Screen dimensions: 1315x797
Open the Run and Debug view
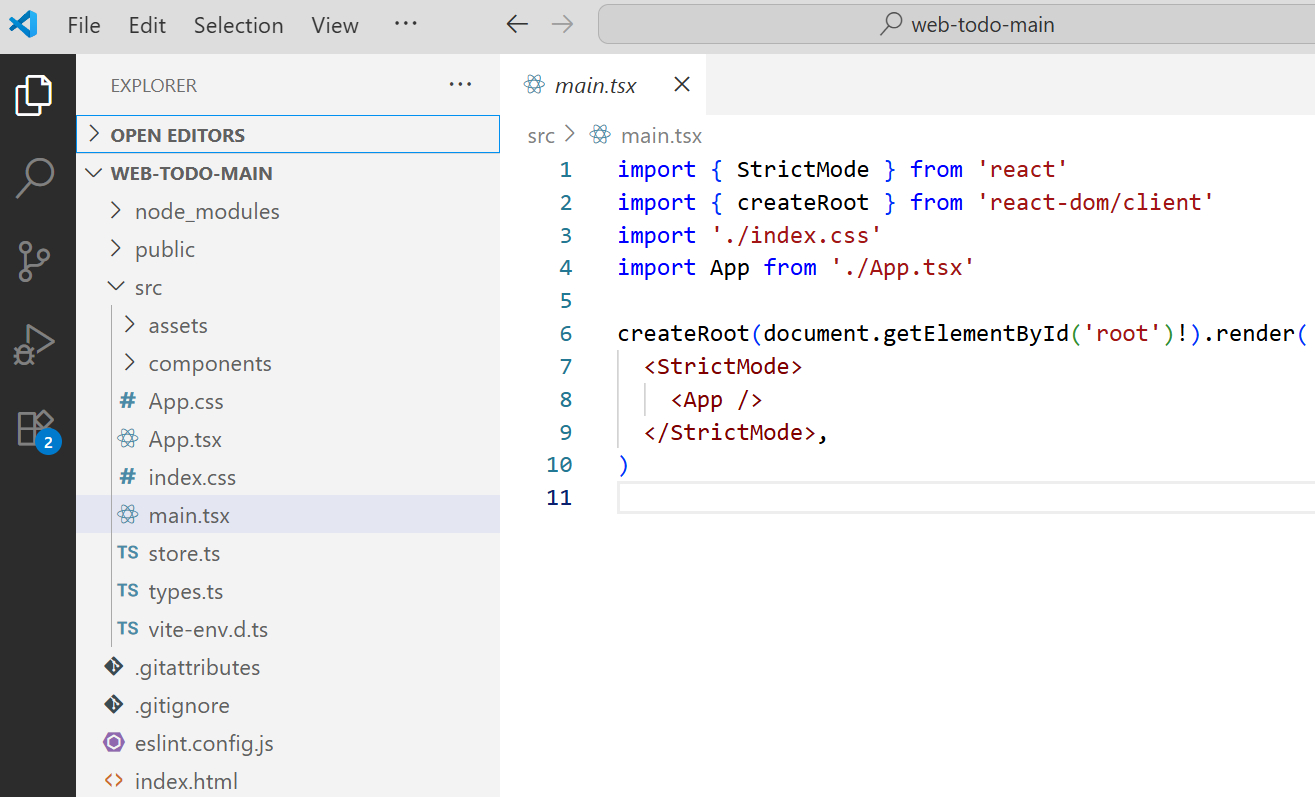35,345
